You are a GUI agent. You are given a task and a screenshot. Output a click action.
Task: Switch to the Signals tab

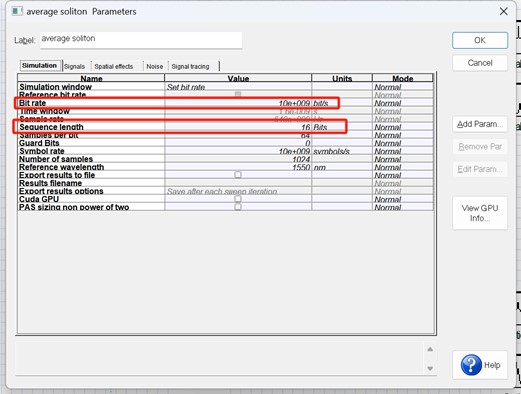pos(74,66)
